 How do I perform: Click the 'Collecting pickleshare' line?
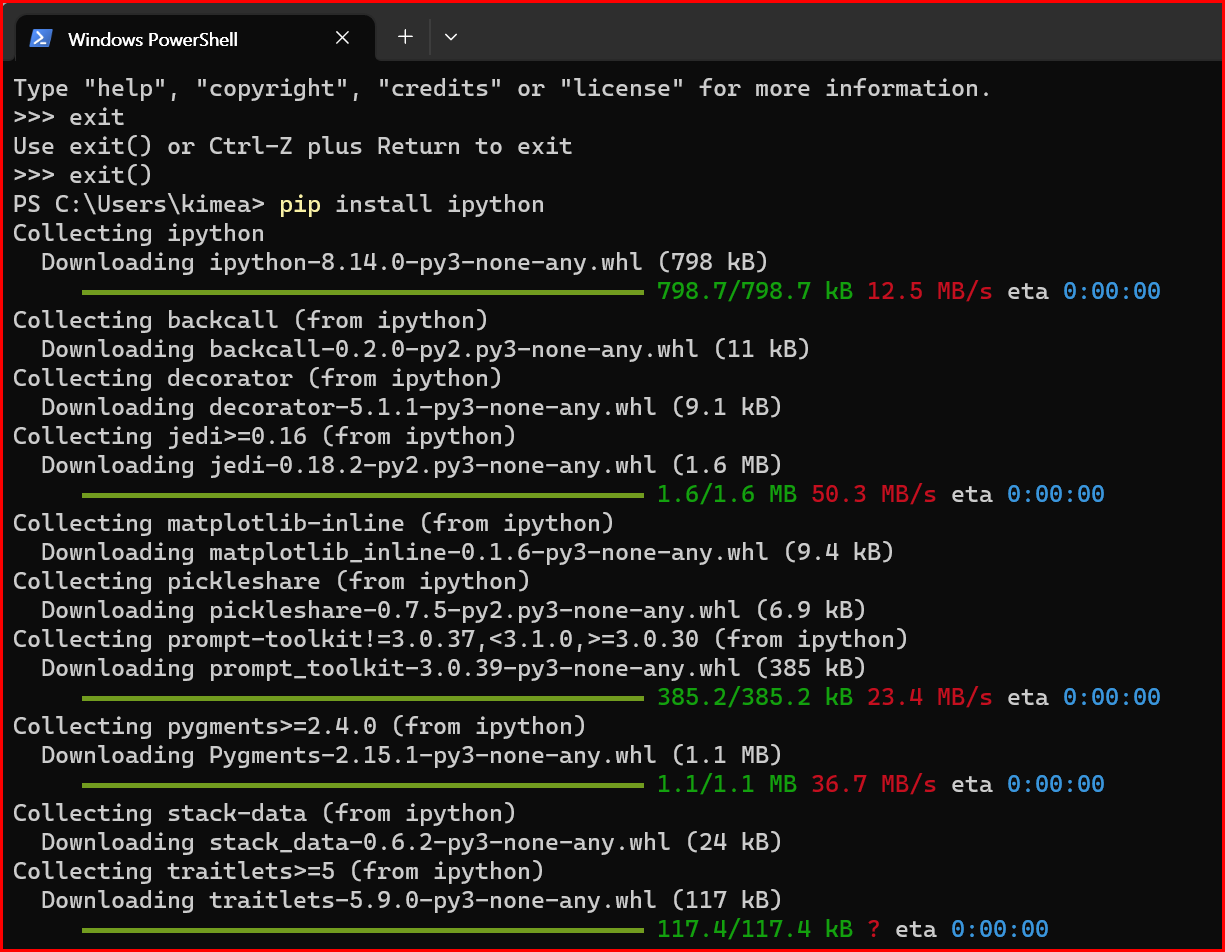tap(272, 581)
